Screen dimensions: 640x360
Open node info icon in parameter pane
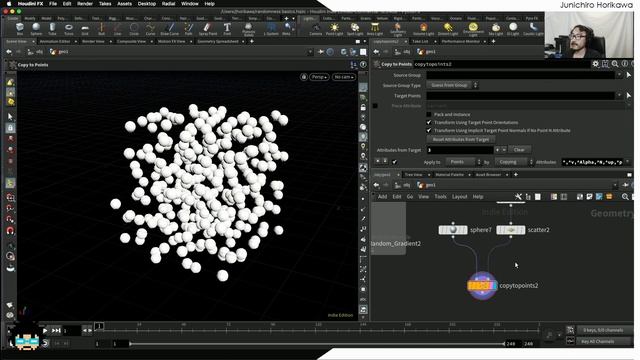[x=624, y=64]
